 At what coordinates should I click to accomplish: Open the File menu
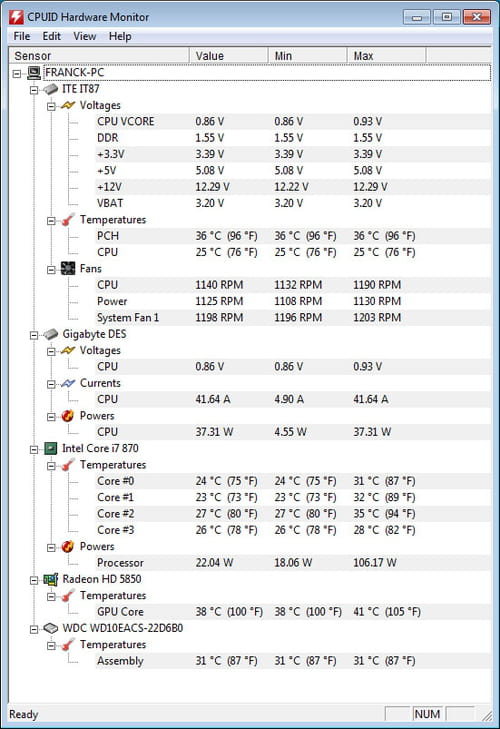(22, 36)
